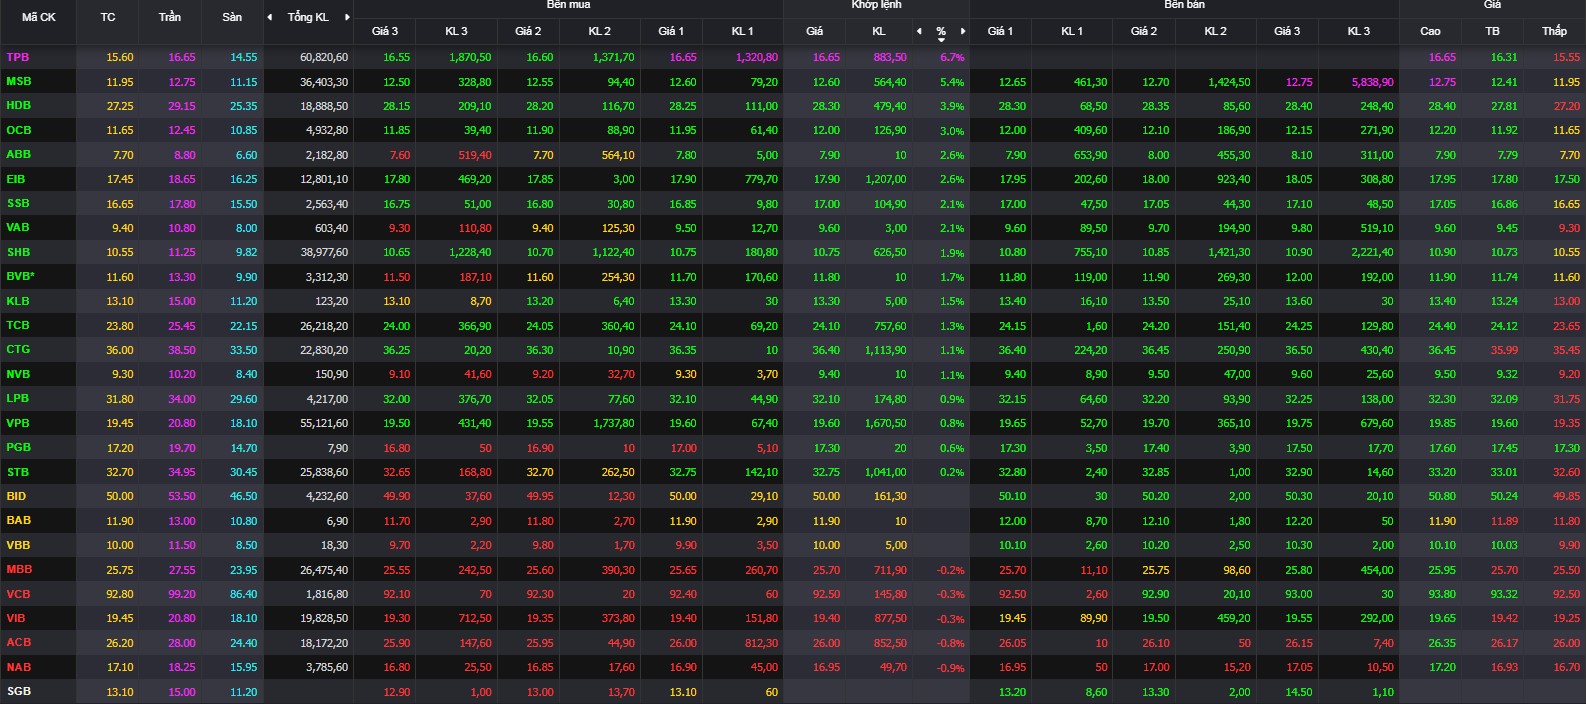Click the Trần ceiling price column header
Screen dimensions: 1586x704
point(169,17)
